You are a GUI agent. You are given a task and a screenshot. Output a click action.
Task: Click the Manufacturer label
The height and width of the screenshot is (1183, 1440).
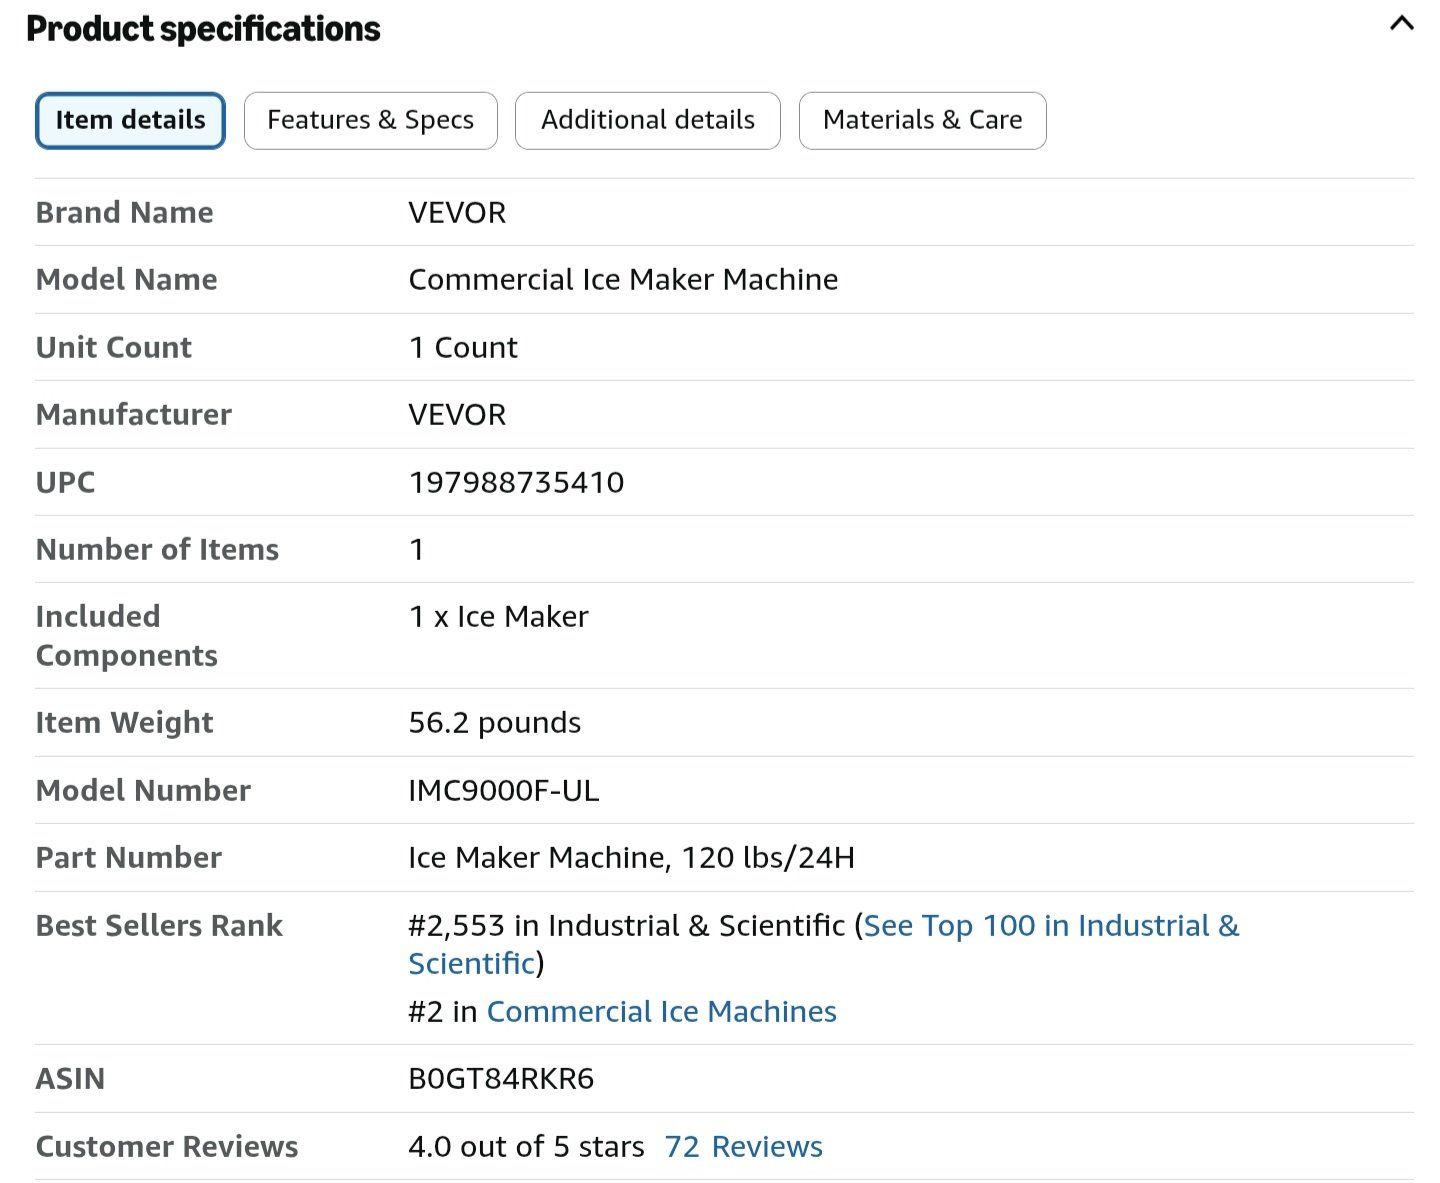pos(133,414)
